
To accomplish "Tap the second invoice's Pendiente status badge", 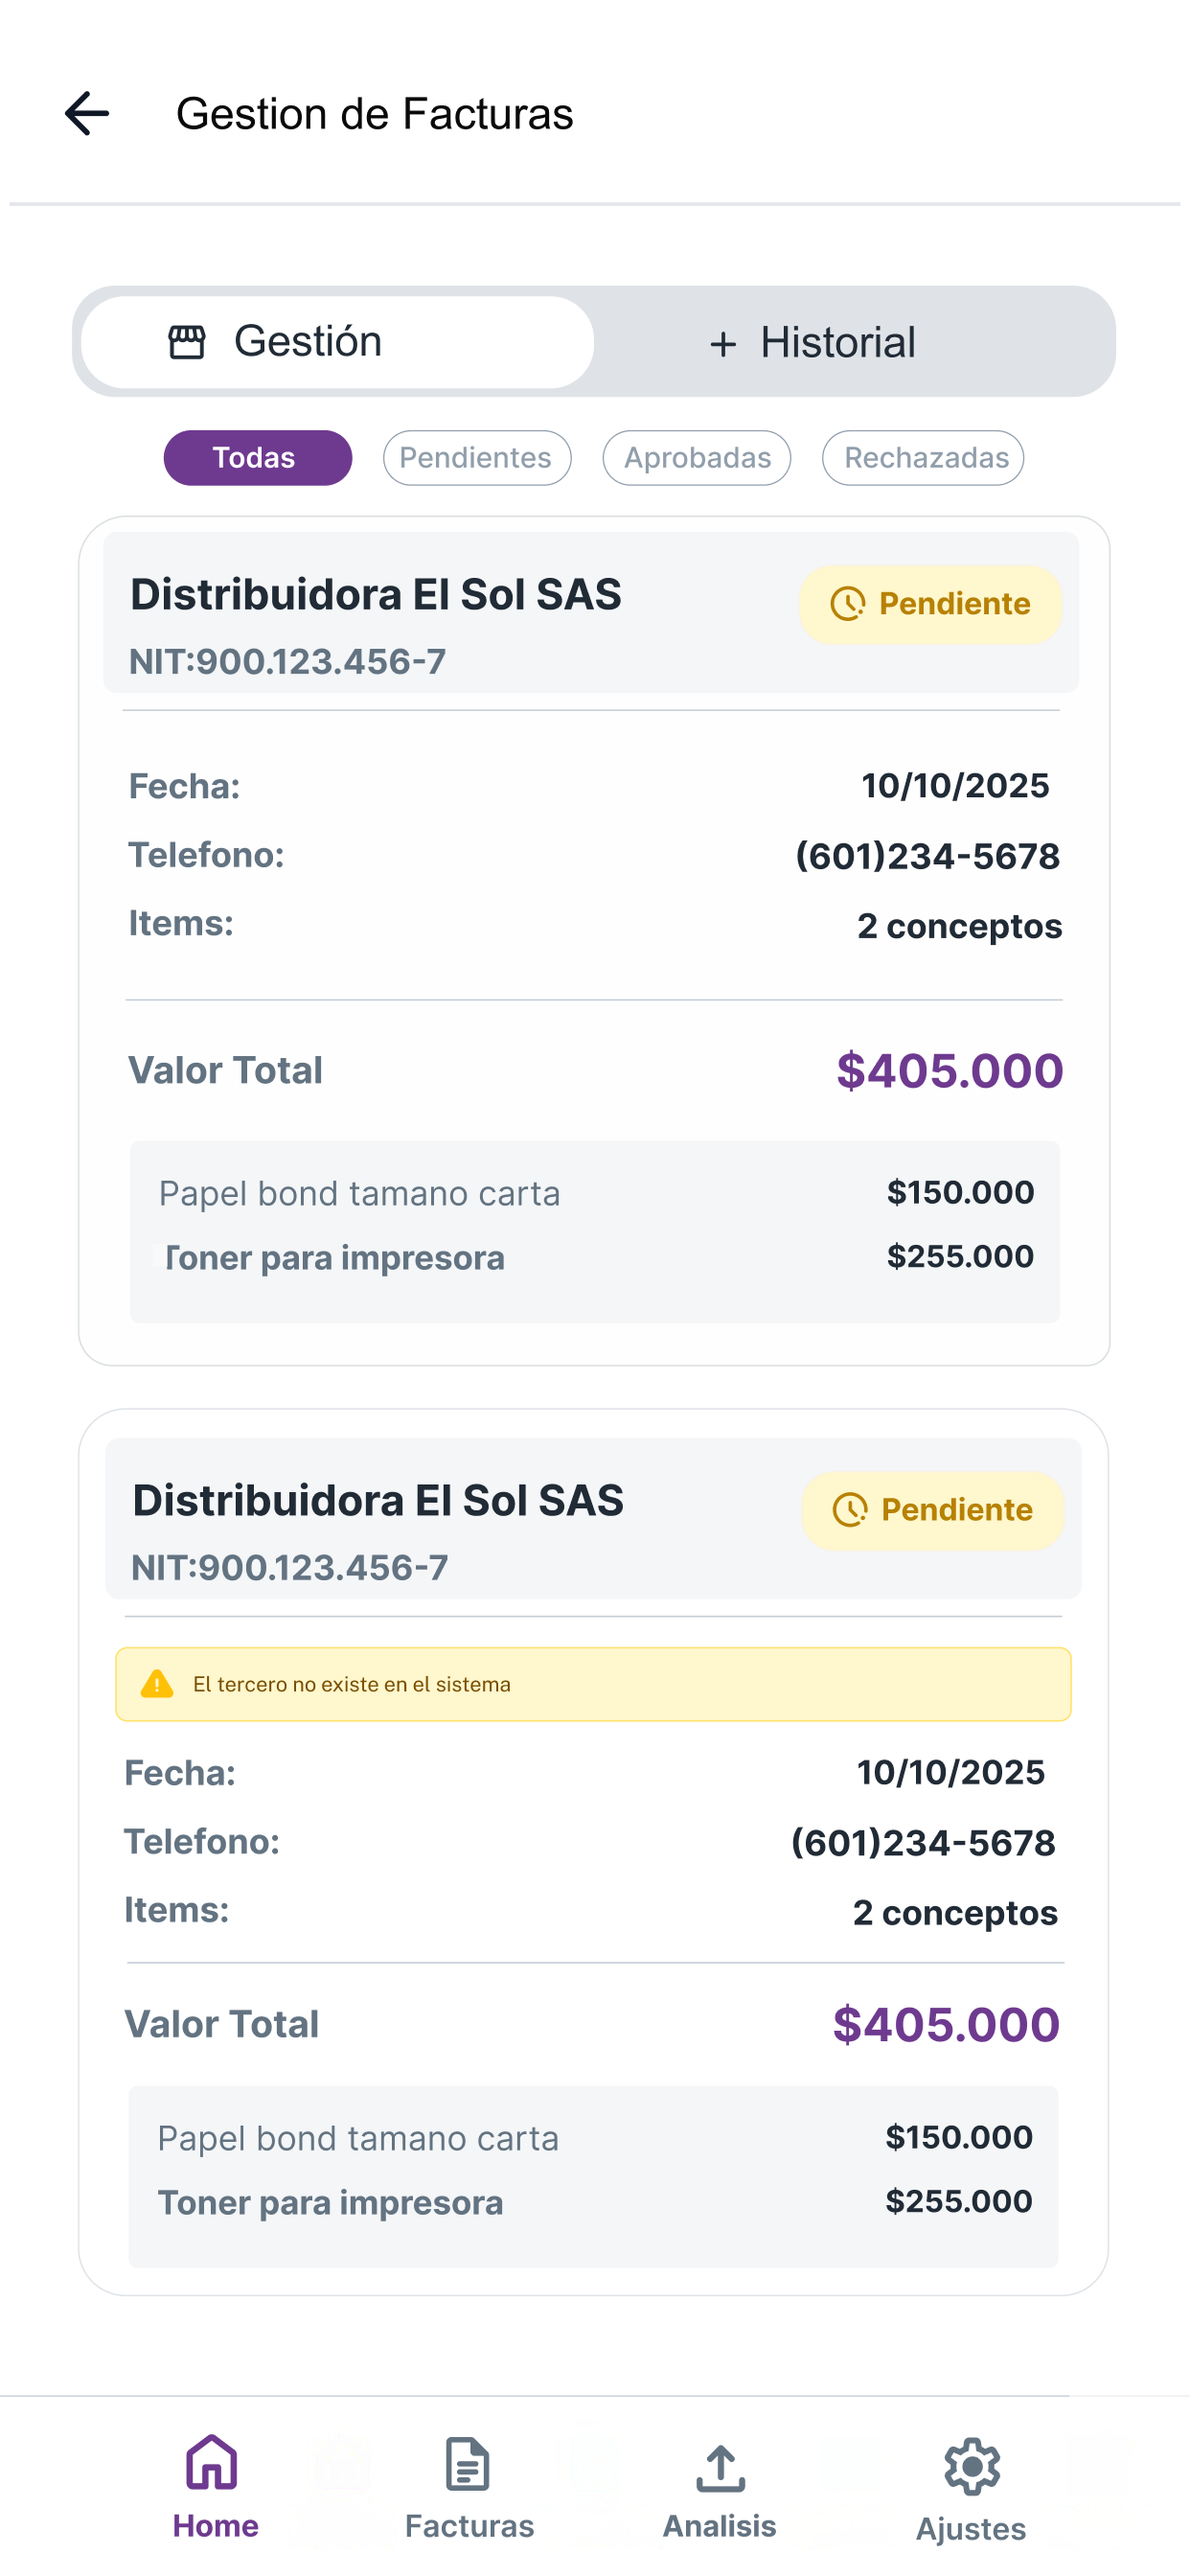I will click(x=933, y=1510).
